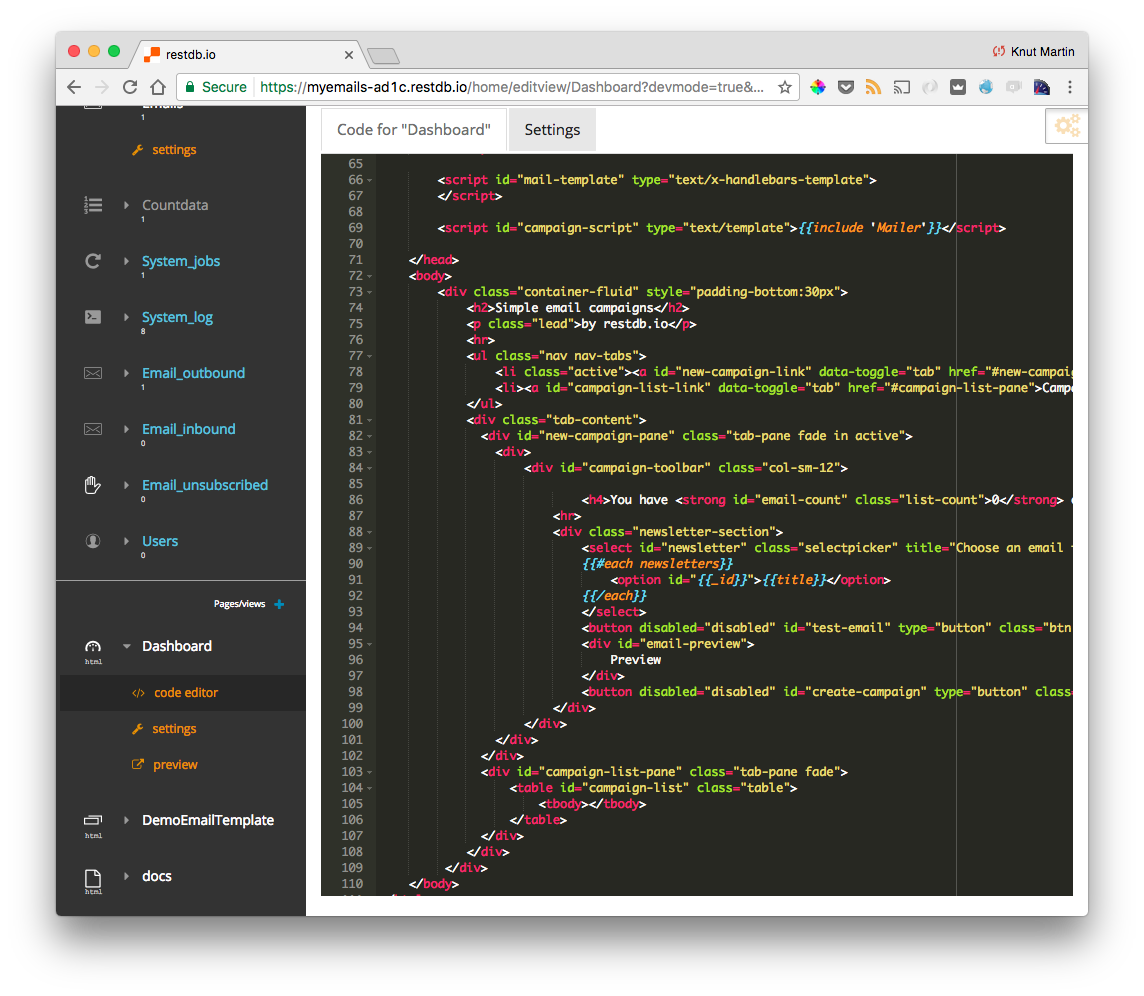The width and height of the screenshot is (1144, 996).
Task: Click the Users avatar icon
Action: tap(93, 541)
